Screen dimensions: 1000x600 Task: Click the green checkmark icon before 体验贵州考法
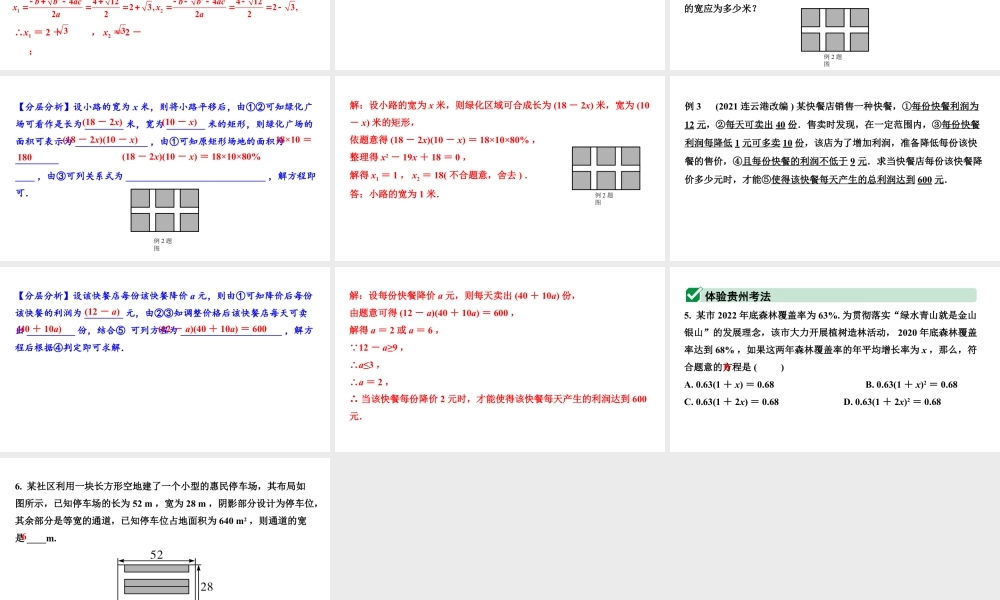[x=693, y=294]
